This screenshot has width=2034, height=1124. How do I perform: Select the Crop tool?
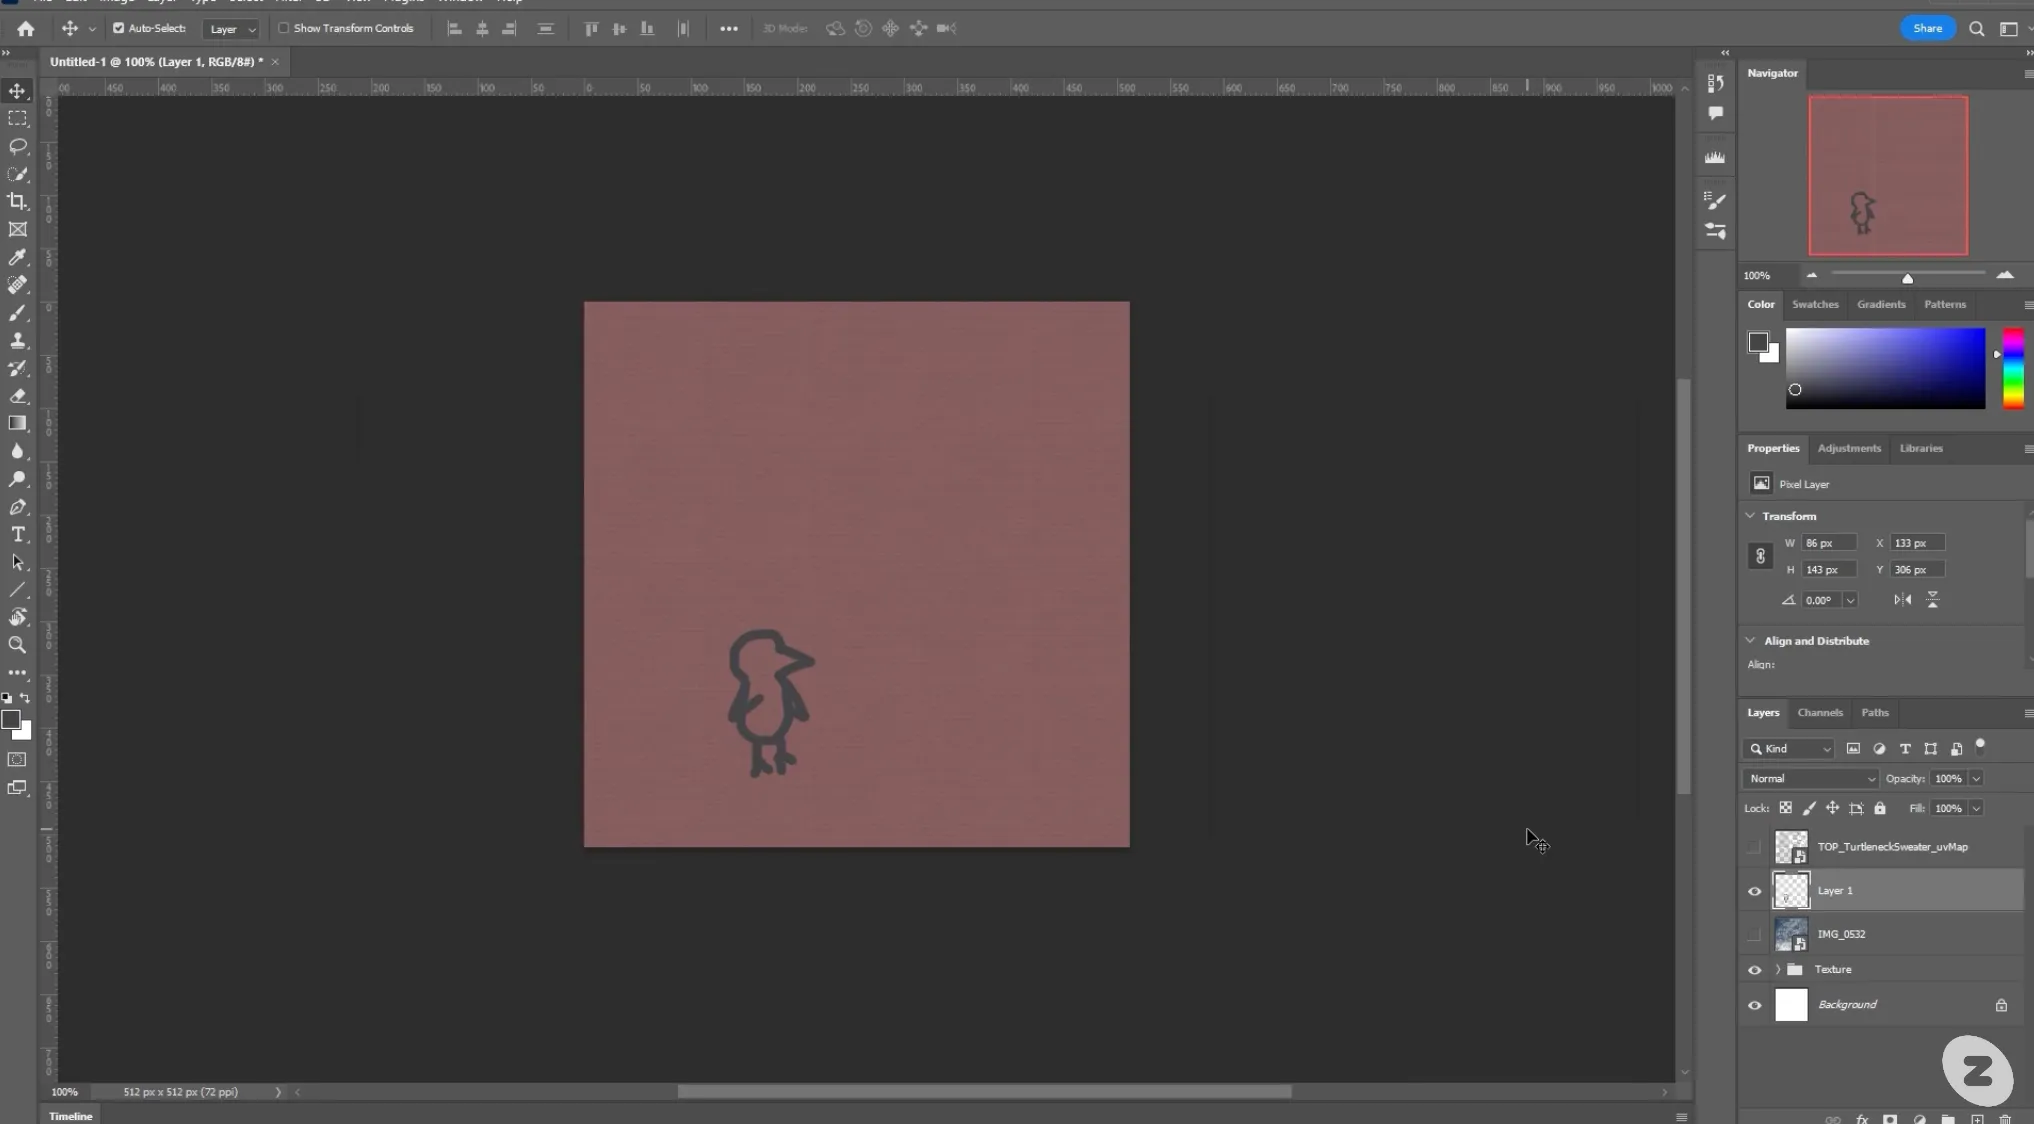18,201
